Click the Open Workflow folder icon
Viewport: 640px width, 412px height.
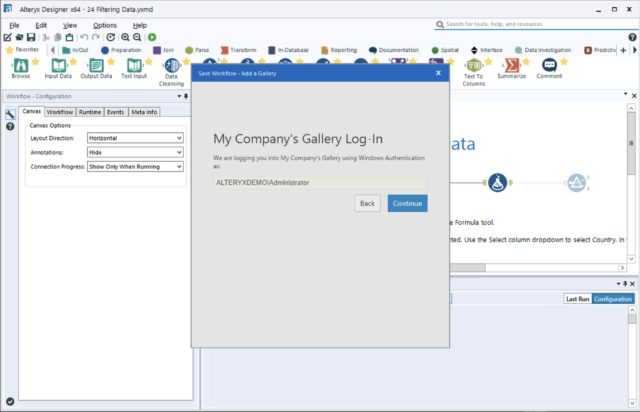point(19,37)
